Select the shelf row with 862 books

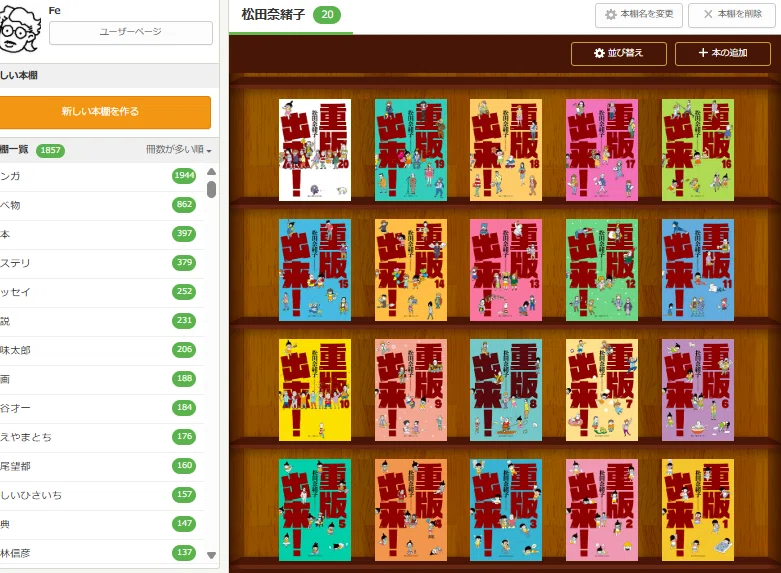[102, 205]
